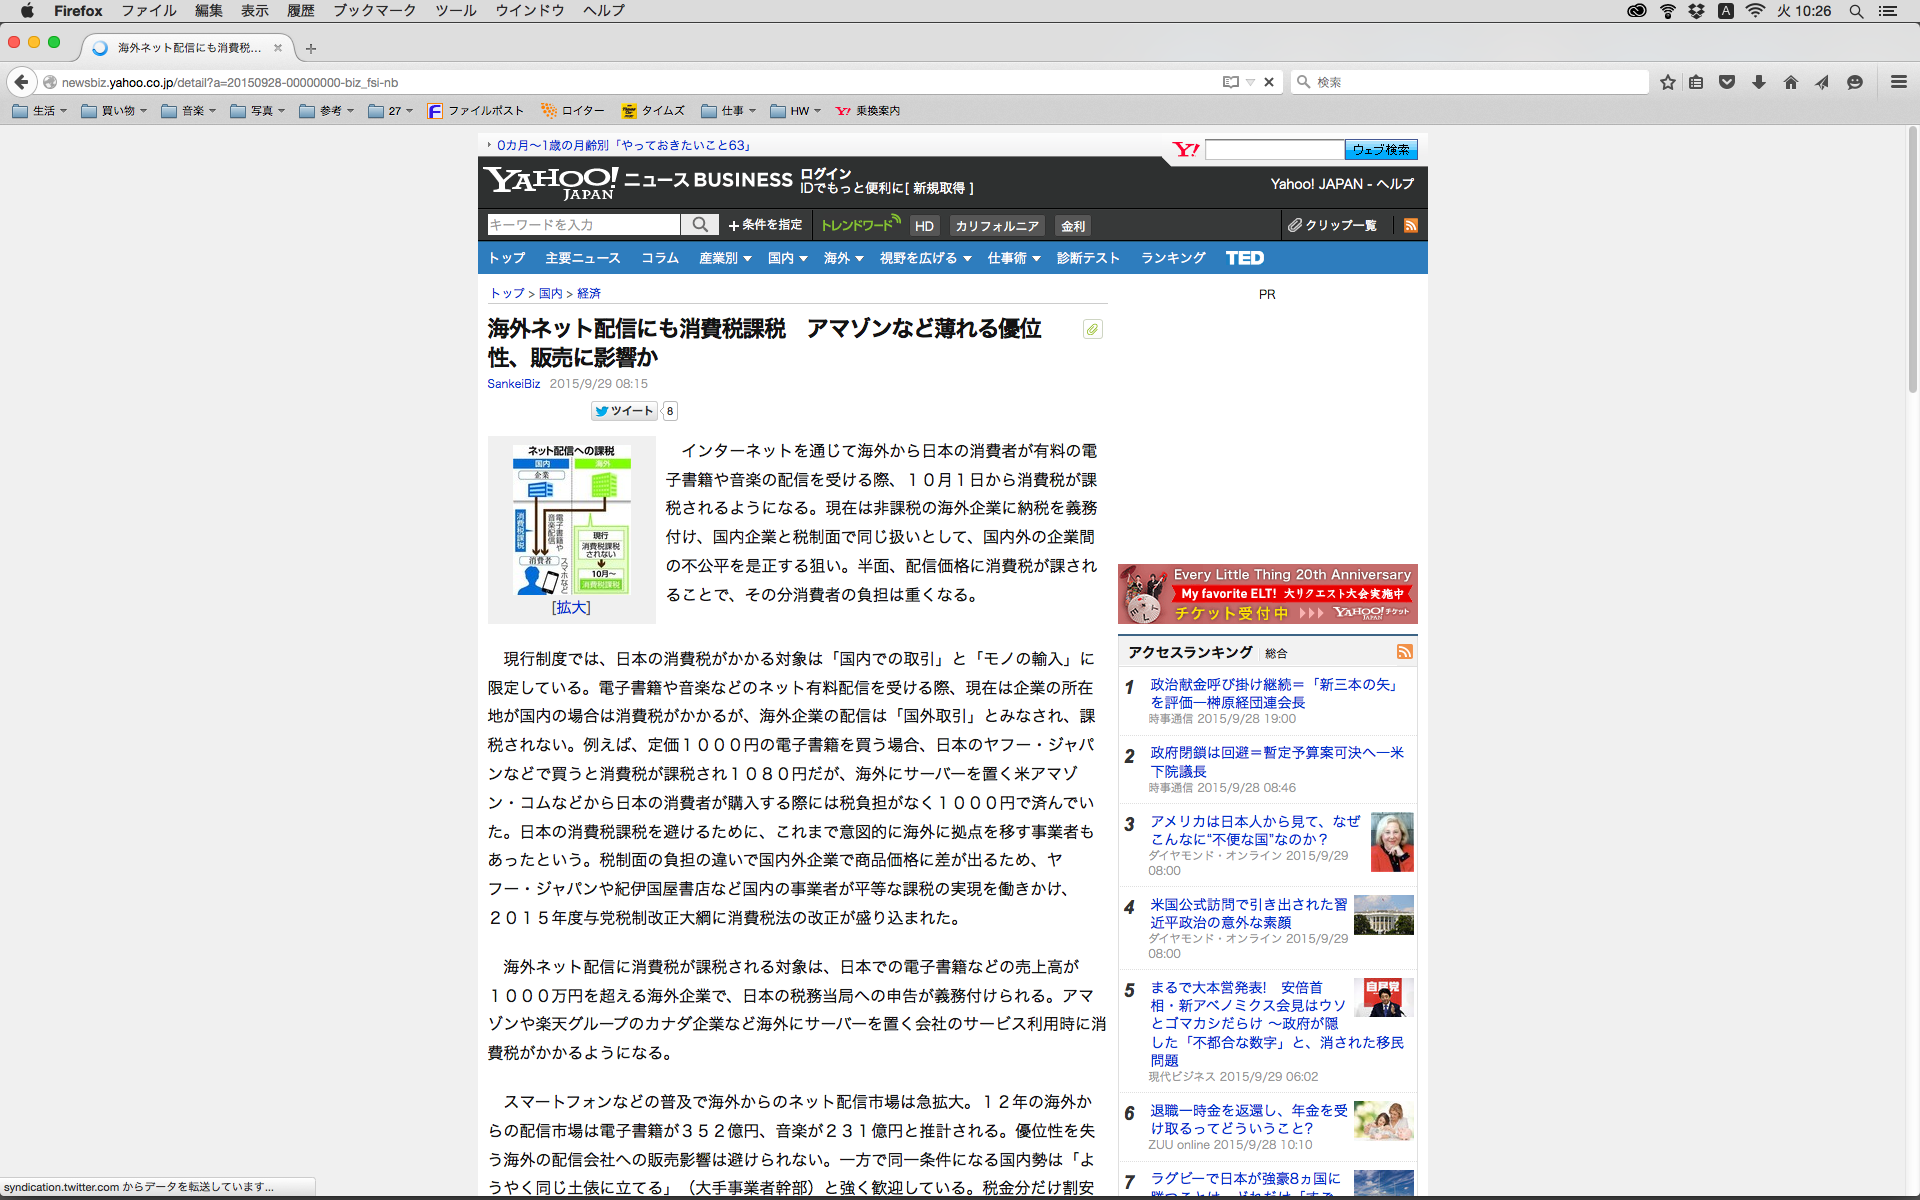
Task: Click the home icon in toolbar
Action: pyautogui.click(x=1791, y=82)
